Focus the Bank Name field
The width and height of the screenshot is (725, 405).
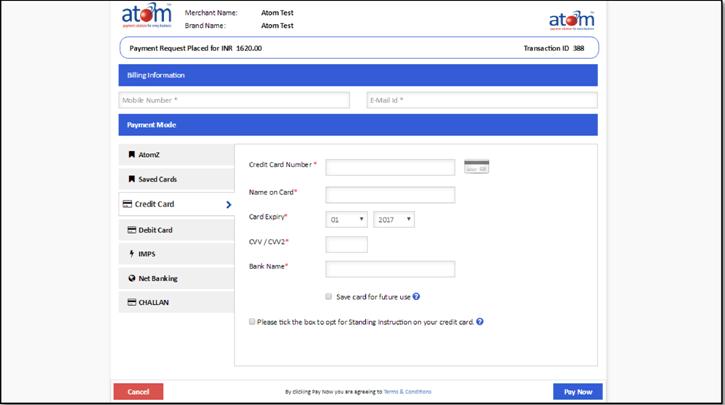[x=390, y=269]
